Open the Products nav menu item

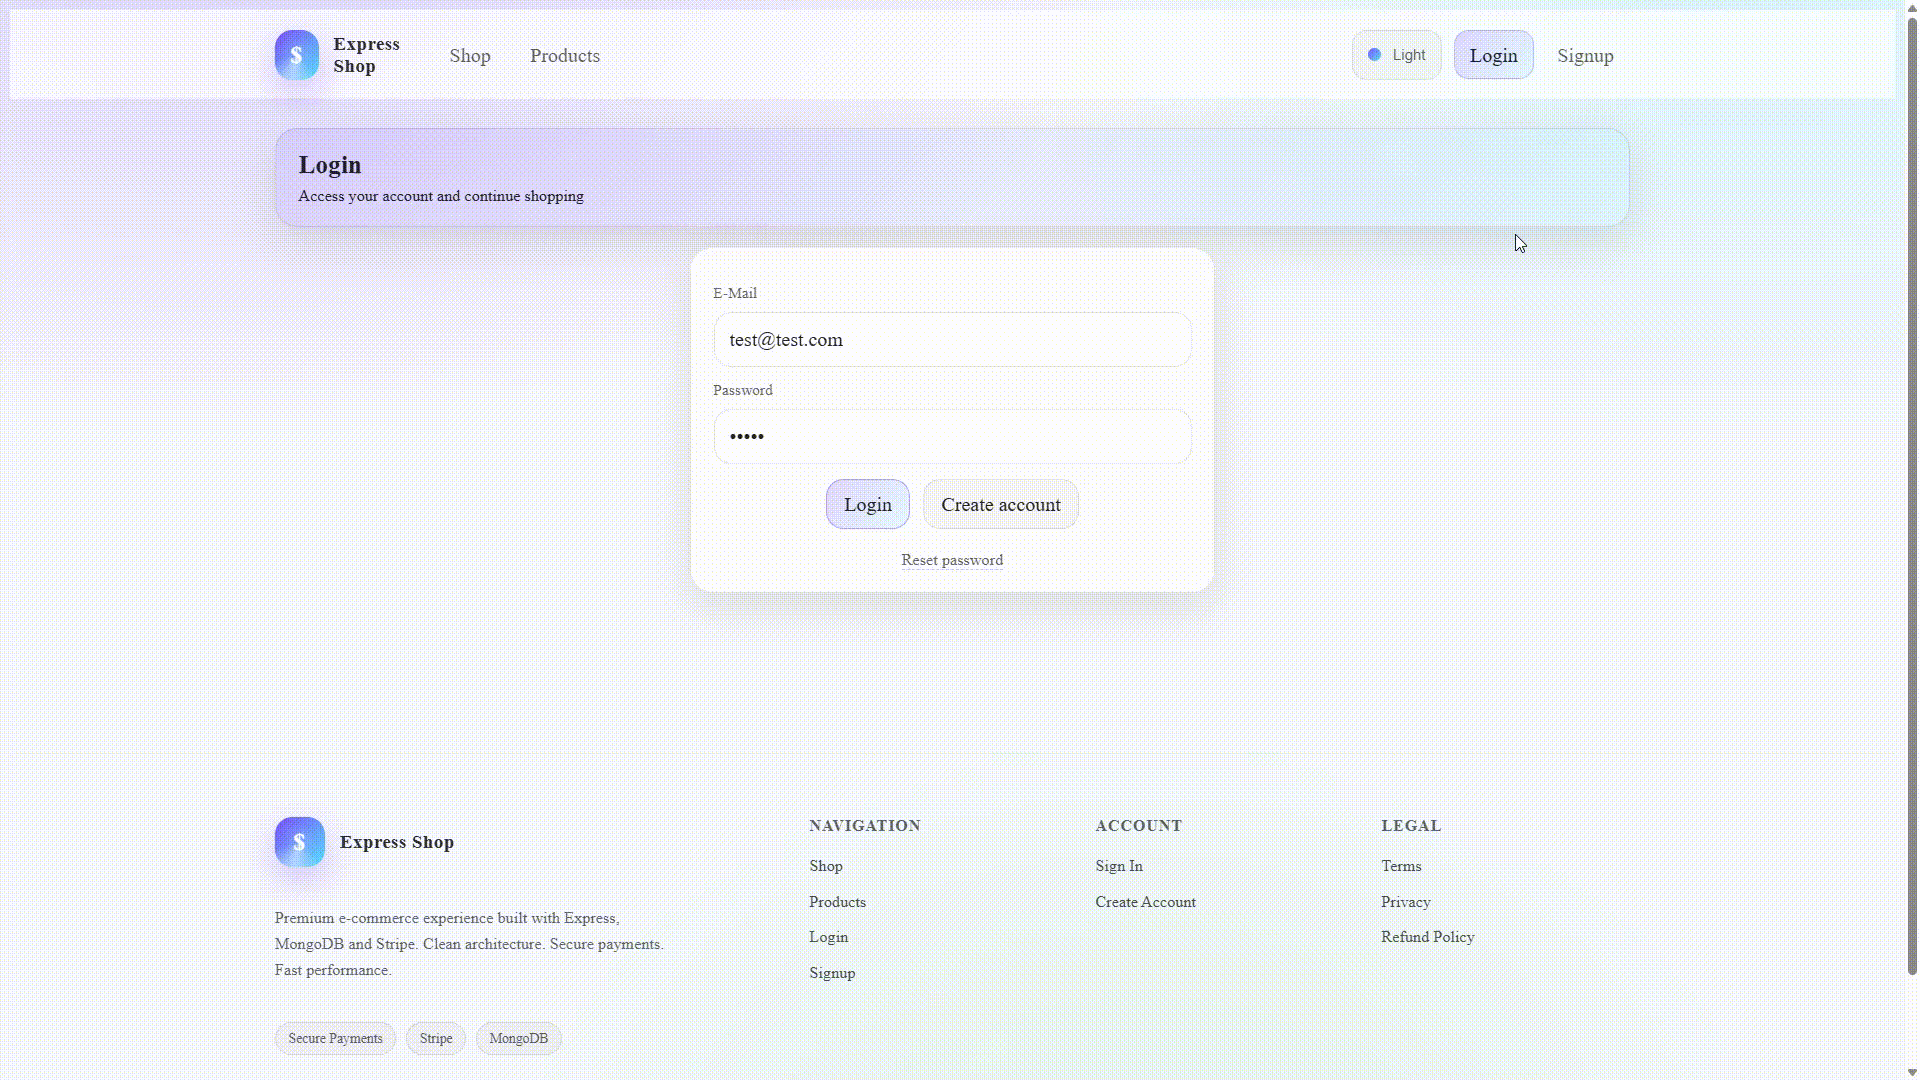pyautogui.click(x=564, y=56)
